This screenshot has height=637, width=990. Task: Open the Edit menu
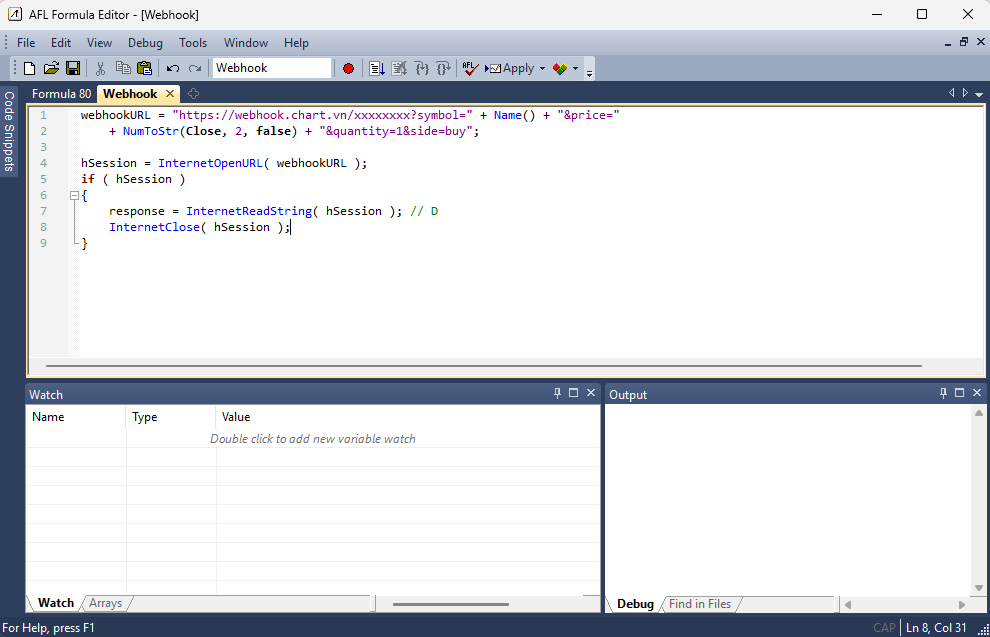tap(61, 43)
